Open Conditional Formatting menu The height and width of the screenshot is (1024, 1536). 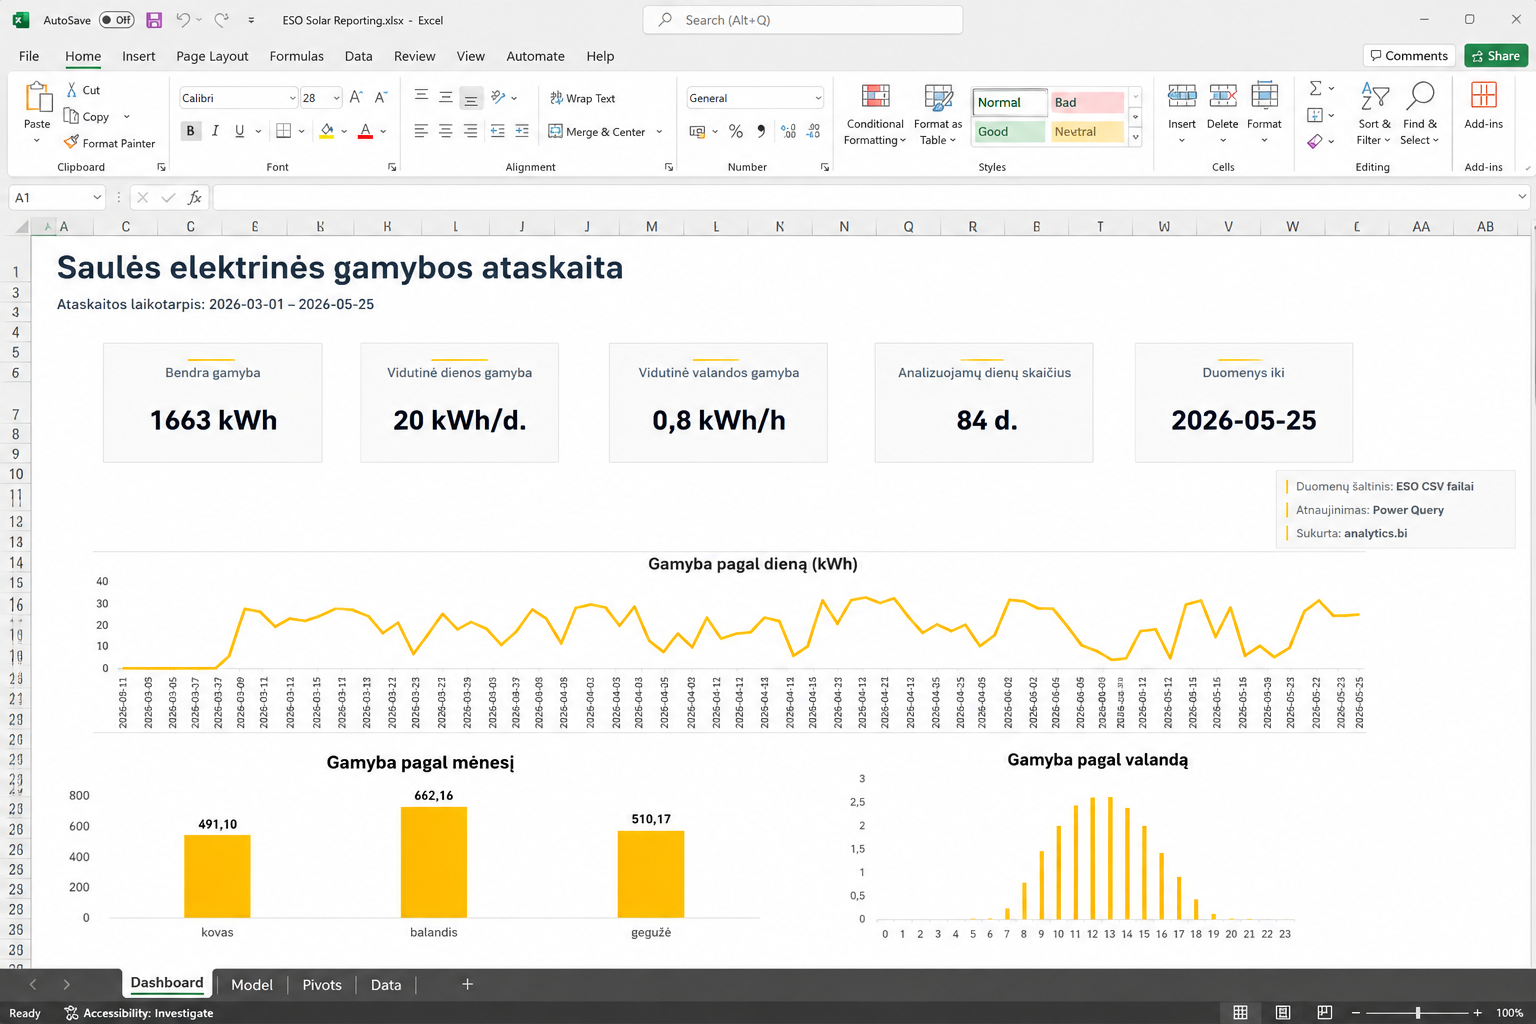875,114
